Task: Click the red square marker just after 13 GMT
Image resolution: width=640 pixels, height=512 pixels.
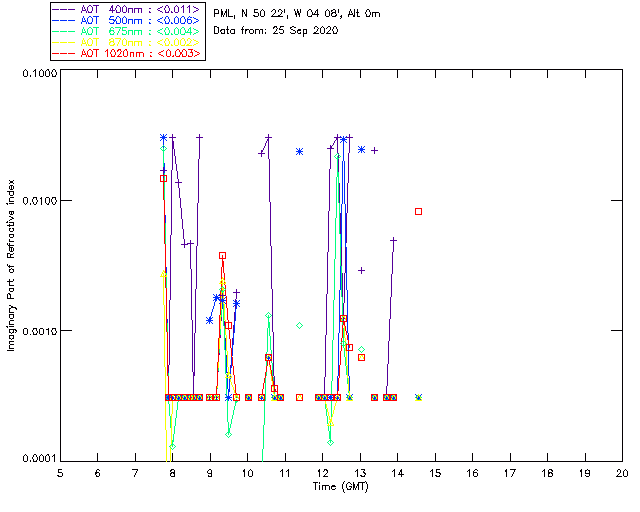Action: 361,357
